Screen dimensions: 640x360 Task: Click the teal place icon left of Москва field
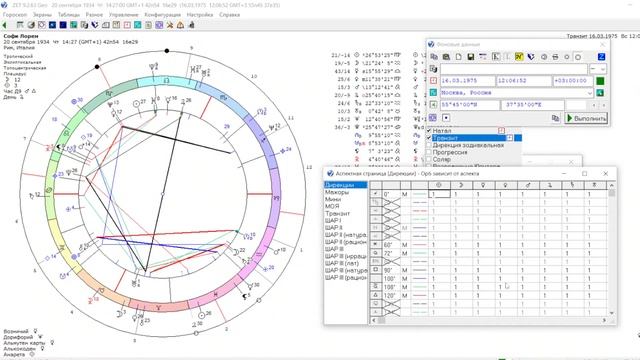click(x=433, y=93)
